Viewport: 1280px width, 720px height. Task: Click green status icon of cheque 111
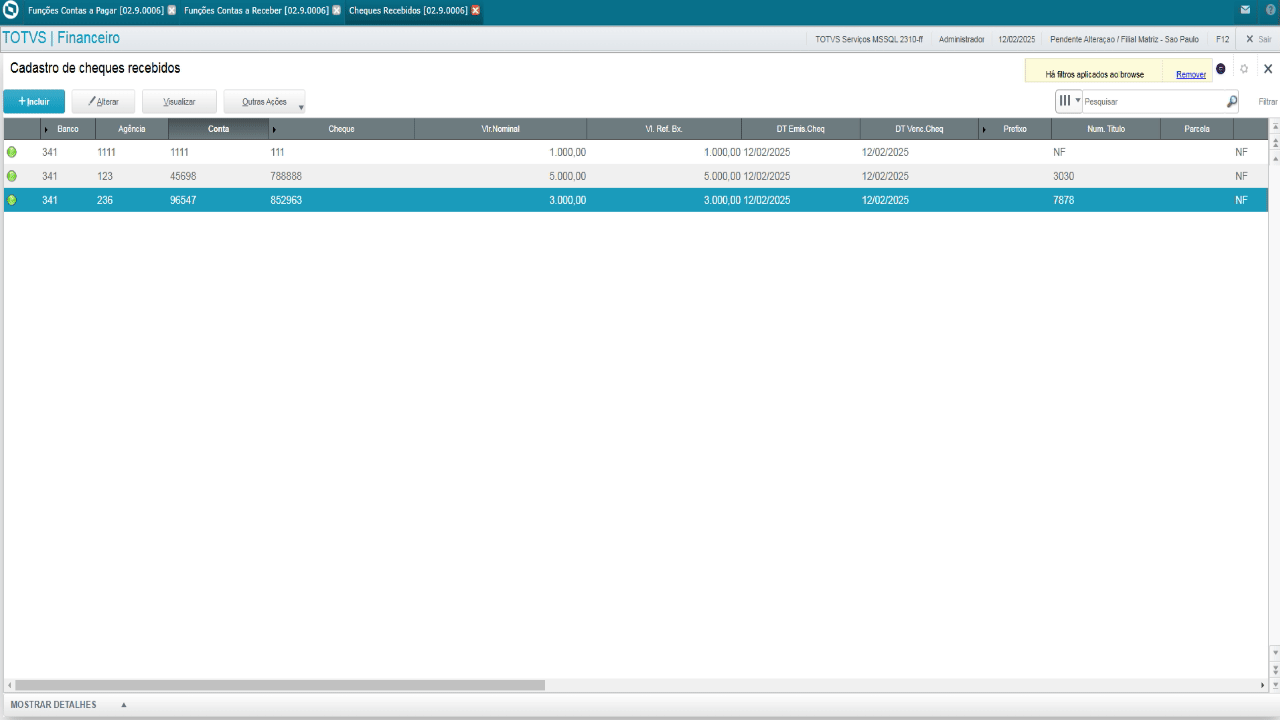[x=12, y=152]
